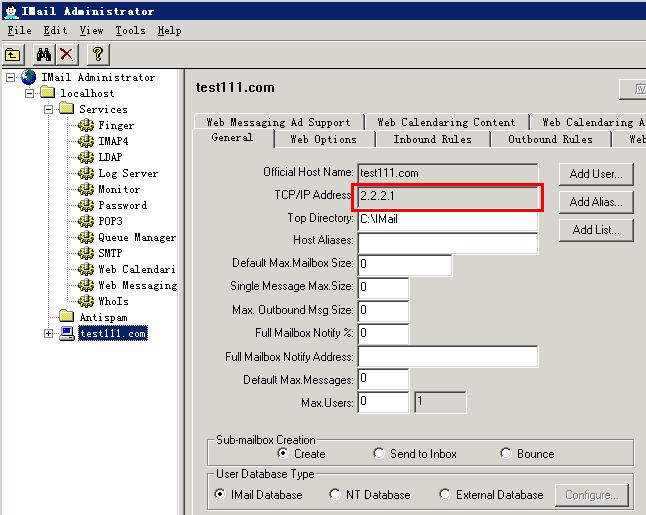646x515 pixels.
Task: Select the Log Server service
Action: click(127, 174)
